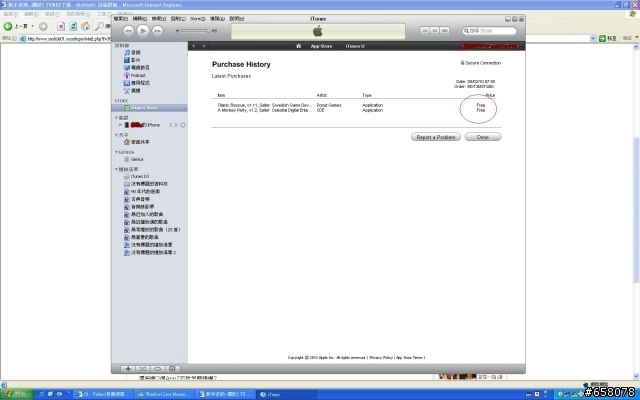Open the last iTunes menu (Help)
Screen dimensions: 640x400
coord(237,19)
